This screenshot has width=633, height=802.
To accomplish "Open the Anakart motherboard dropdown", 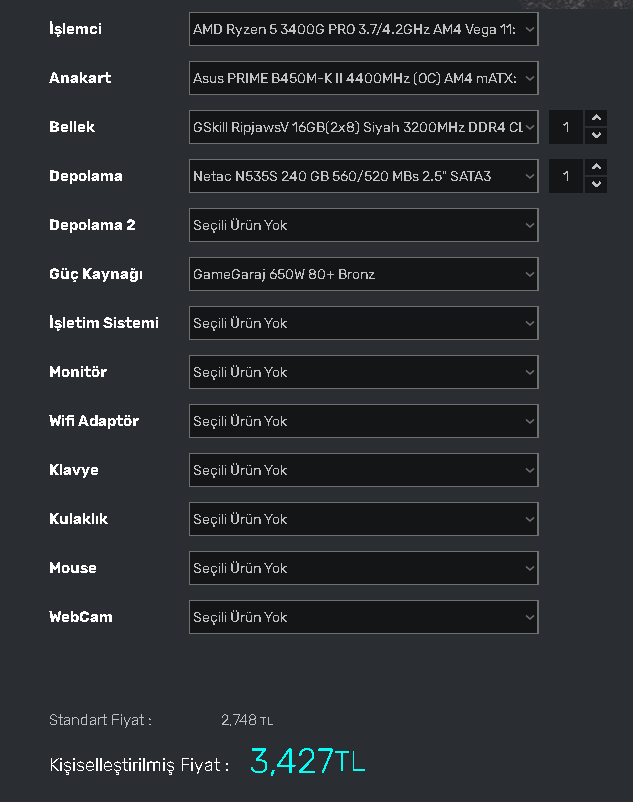I will click(x=363, y=78).
